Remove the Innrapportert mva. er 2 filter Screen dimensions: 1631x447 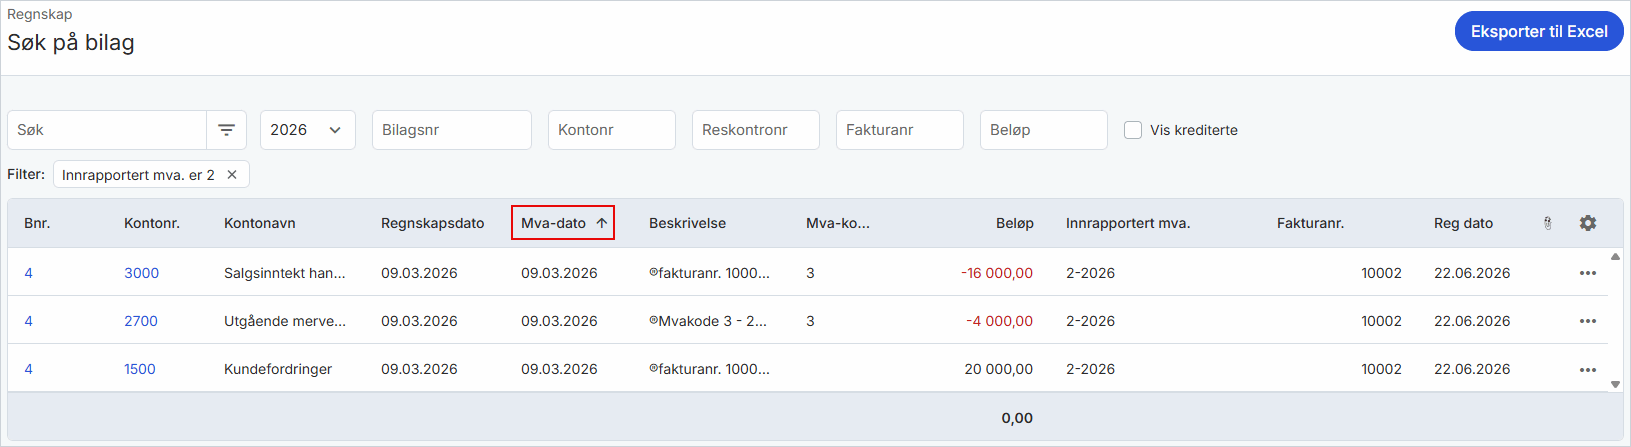(x=232, y=174)
